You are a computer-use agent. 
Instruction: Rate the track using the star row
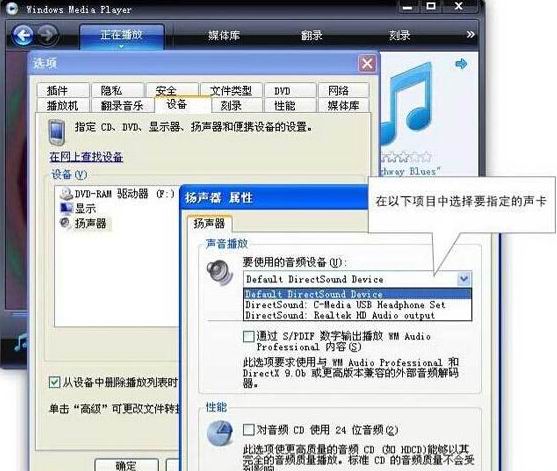[x=406, y=157]
